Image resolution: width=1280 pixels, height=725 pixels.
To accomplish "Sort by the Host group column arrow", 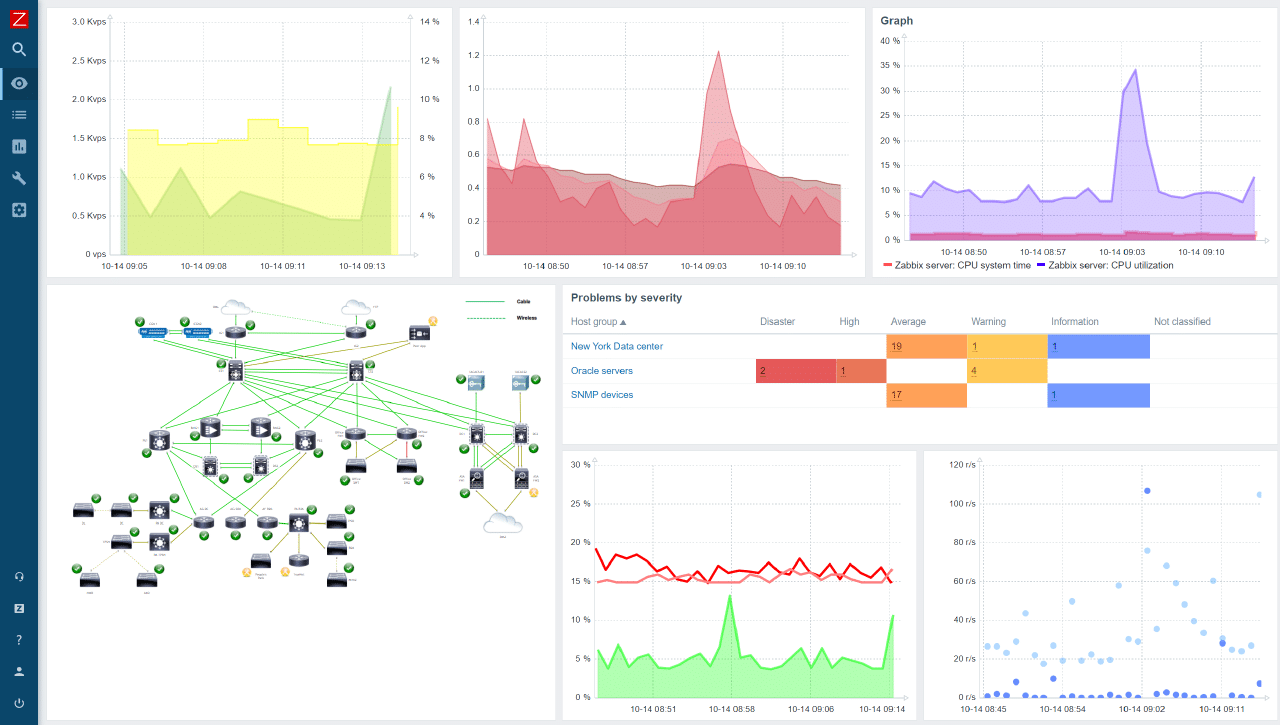I will (x=624, y=321).
